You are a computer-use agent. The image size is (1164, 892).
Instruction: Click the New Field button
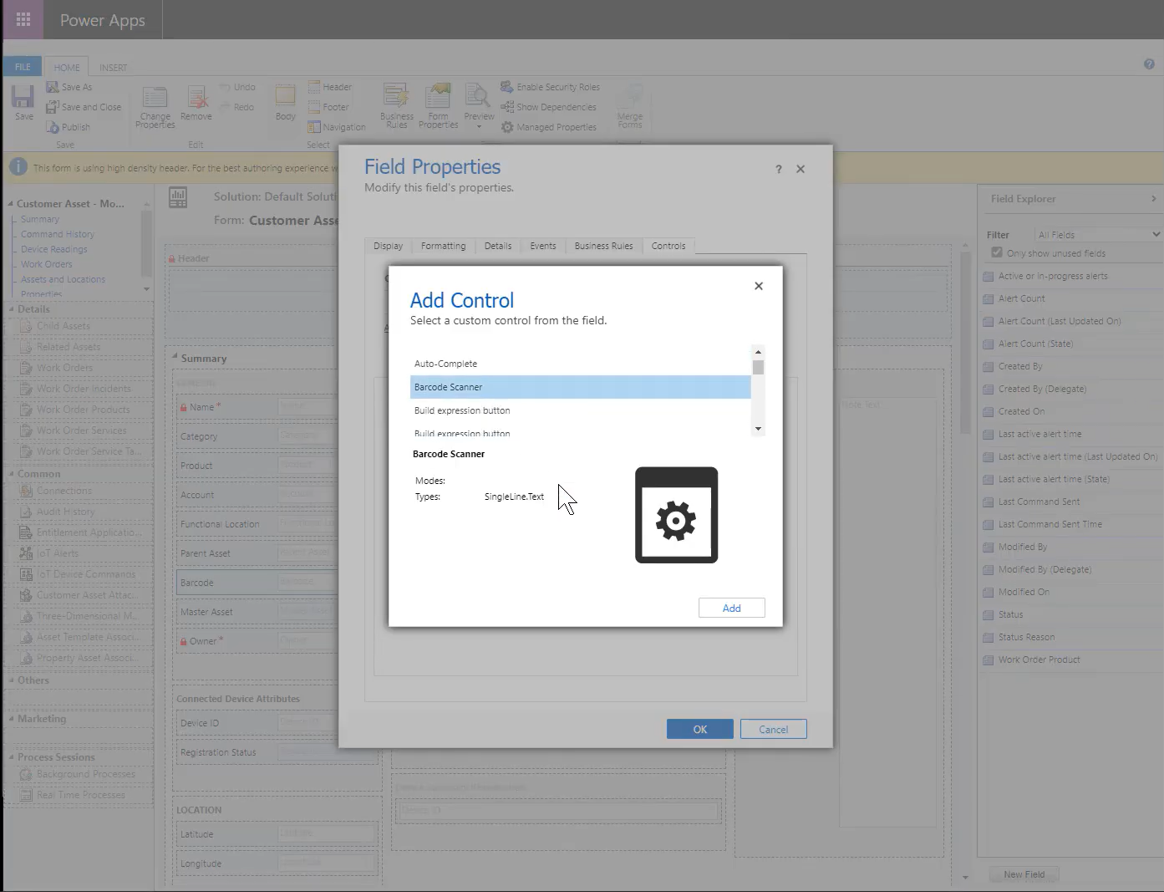tap(1024, 874)
